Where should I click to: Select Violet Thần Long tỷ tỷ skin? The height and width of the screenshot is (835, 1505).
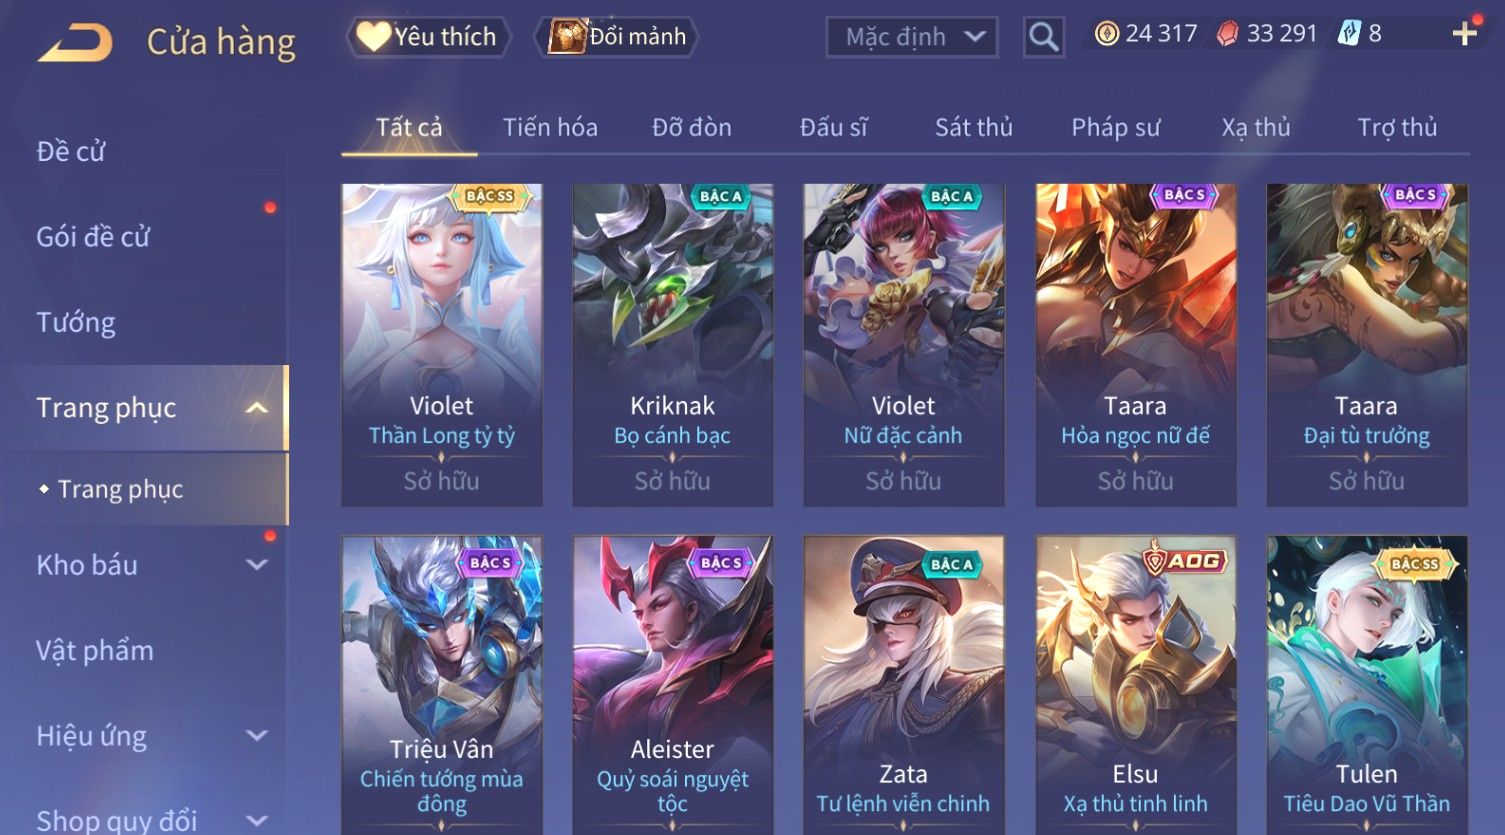pyautogui.click(x=442, y=344)
